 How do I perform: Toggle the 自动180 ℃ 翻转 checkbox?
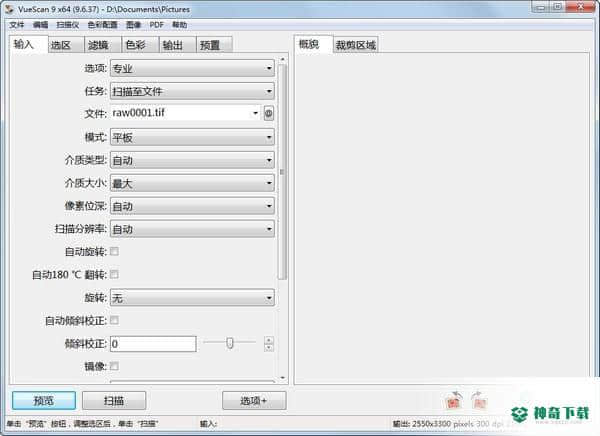(x=114, y=274)
